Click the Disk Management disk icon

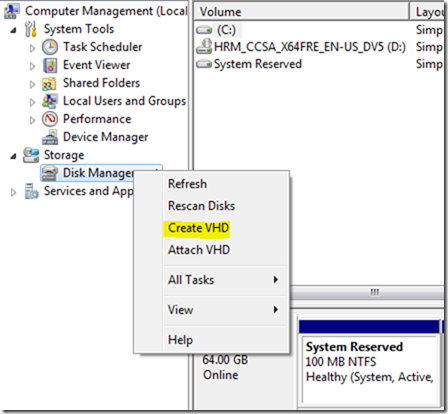pyautogui.click(x=50, y=173)
